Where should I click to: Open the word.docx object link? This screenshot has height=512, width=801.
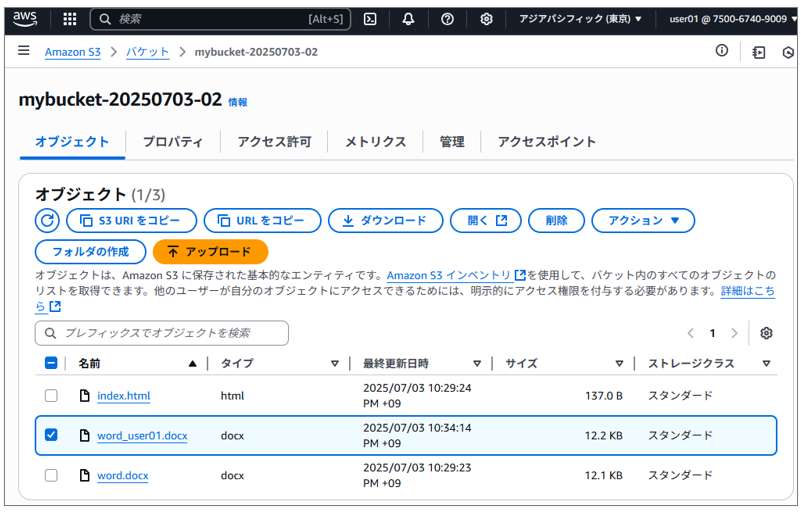click(123, 475)
